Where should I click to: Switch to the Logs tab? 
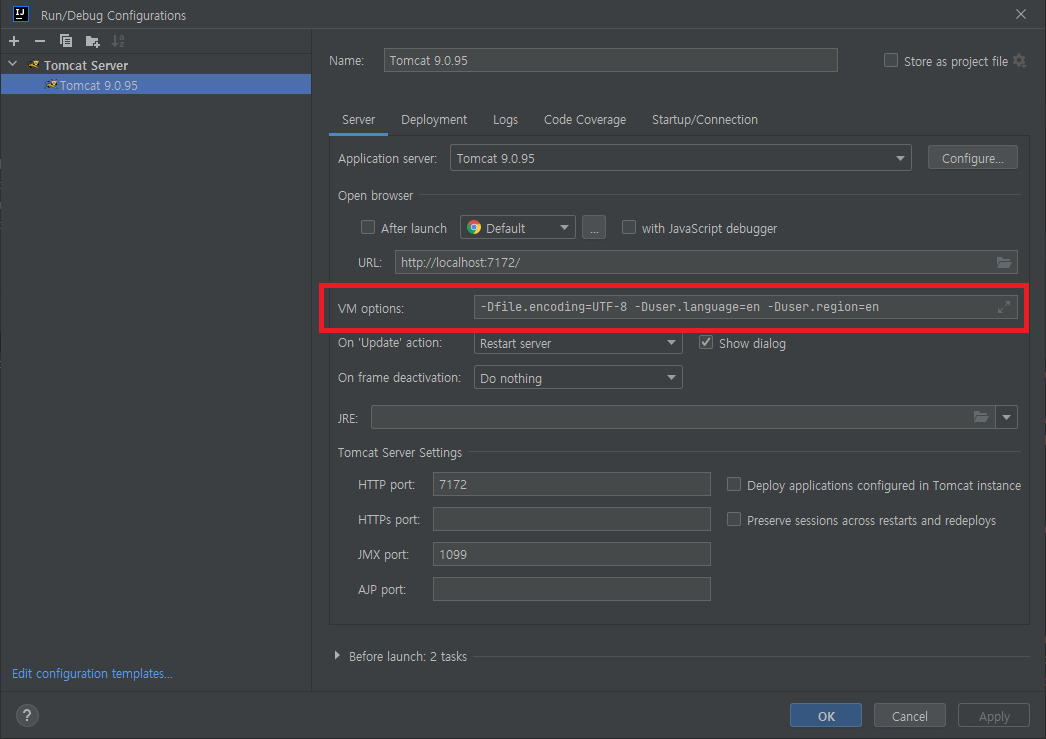[x=505, y=120]
